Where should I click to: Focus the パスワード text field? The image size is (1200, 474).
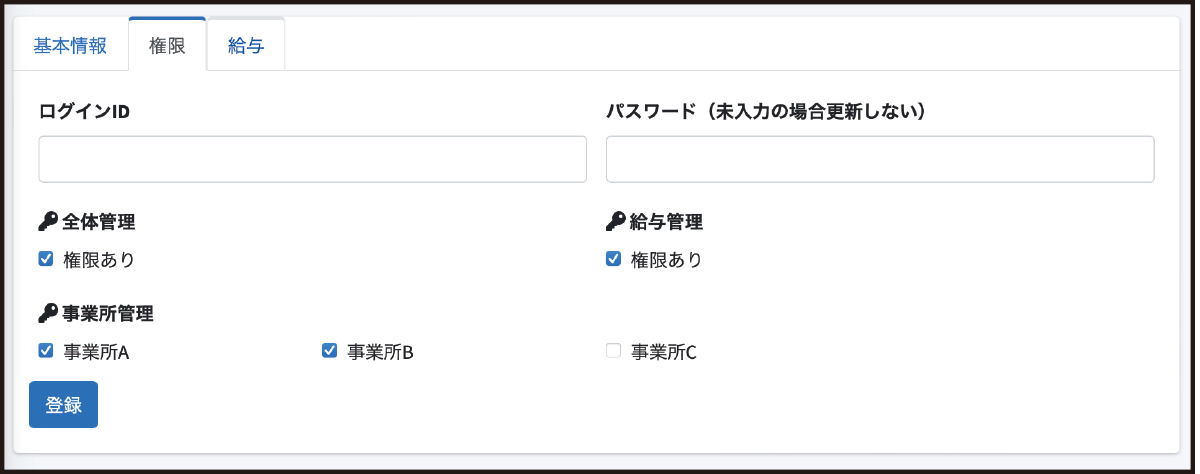[880, 159]
